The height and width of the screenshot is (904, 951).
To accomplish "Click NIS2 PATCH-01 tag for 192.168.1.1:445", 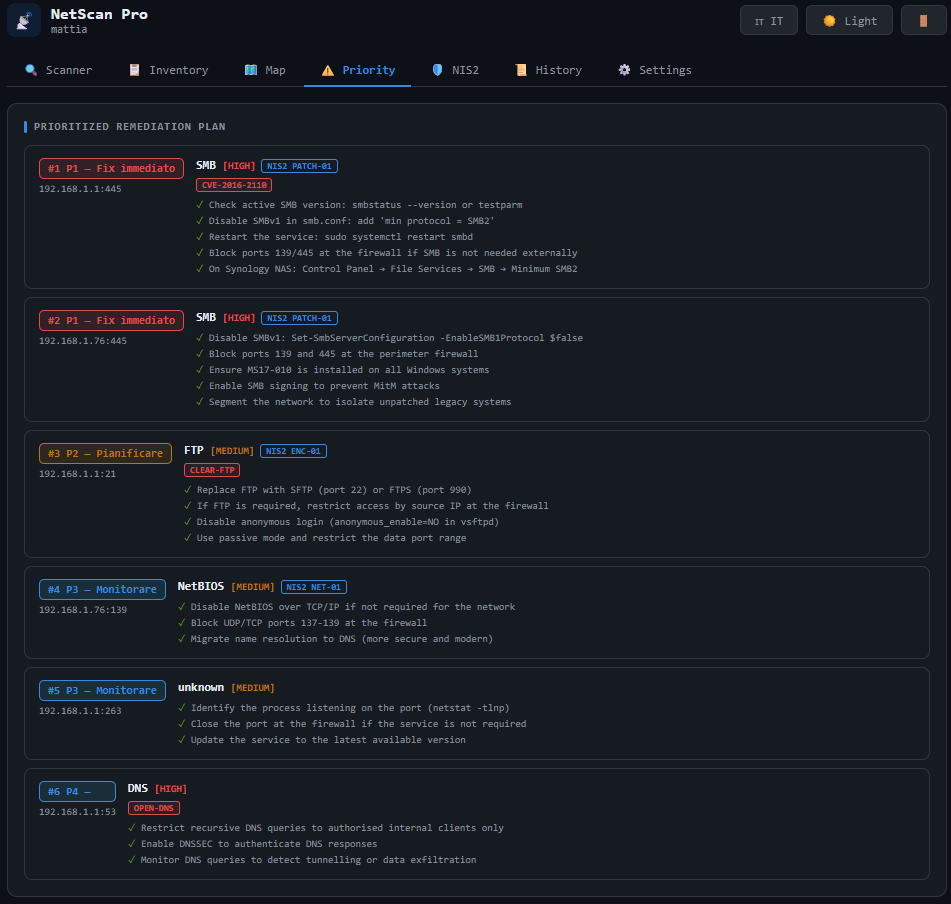I will 300,166.
